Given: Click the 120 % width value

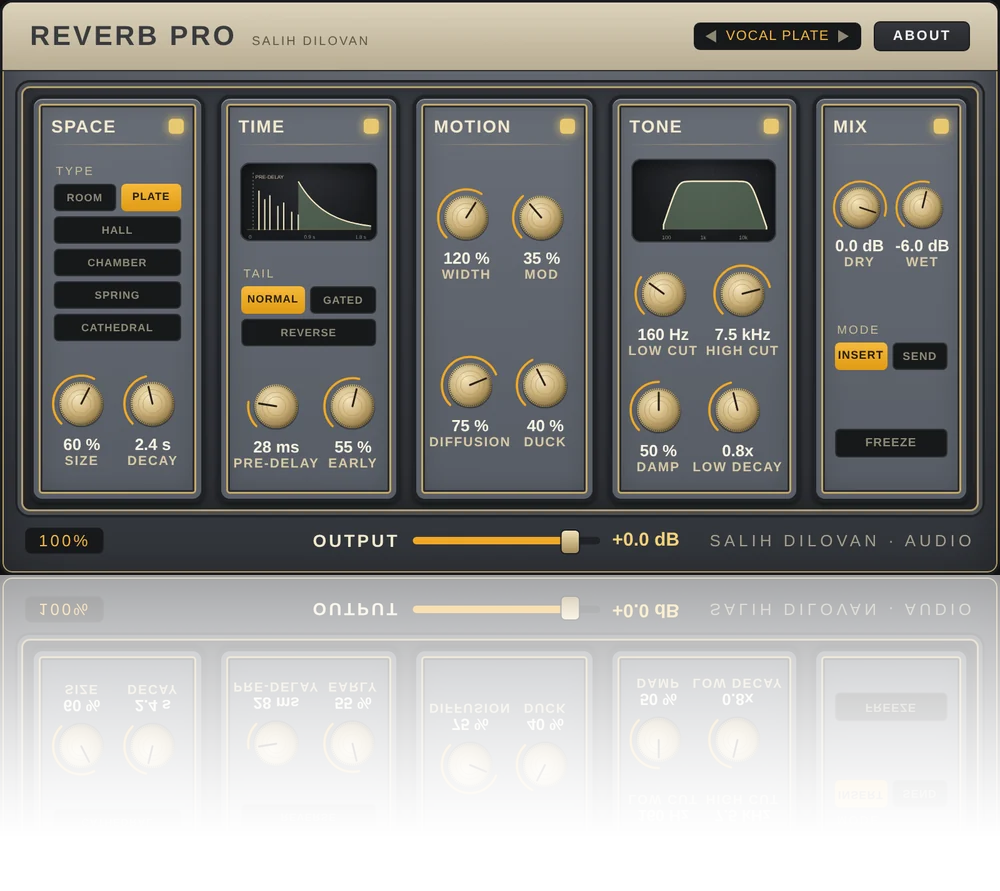Looking at the screenshot, I should (x=466, y=258).
